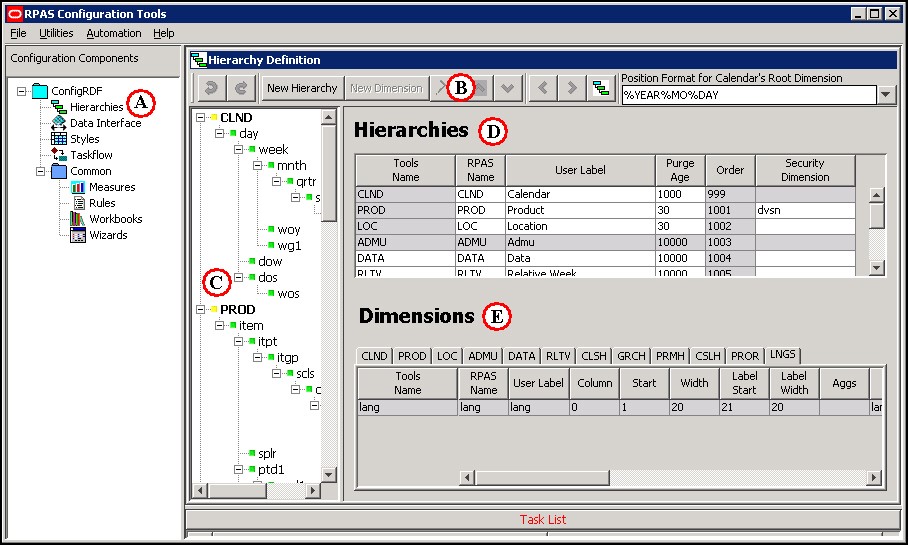The image size is (908, 545).
Task: Click the Taskflow icon
Action: tap(58, 155)
